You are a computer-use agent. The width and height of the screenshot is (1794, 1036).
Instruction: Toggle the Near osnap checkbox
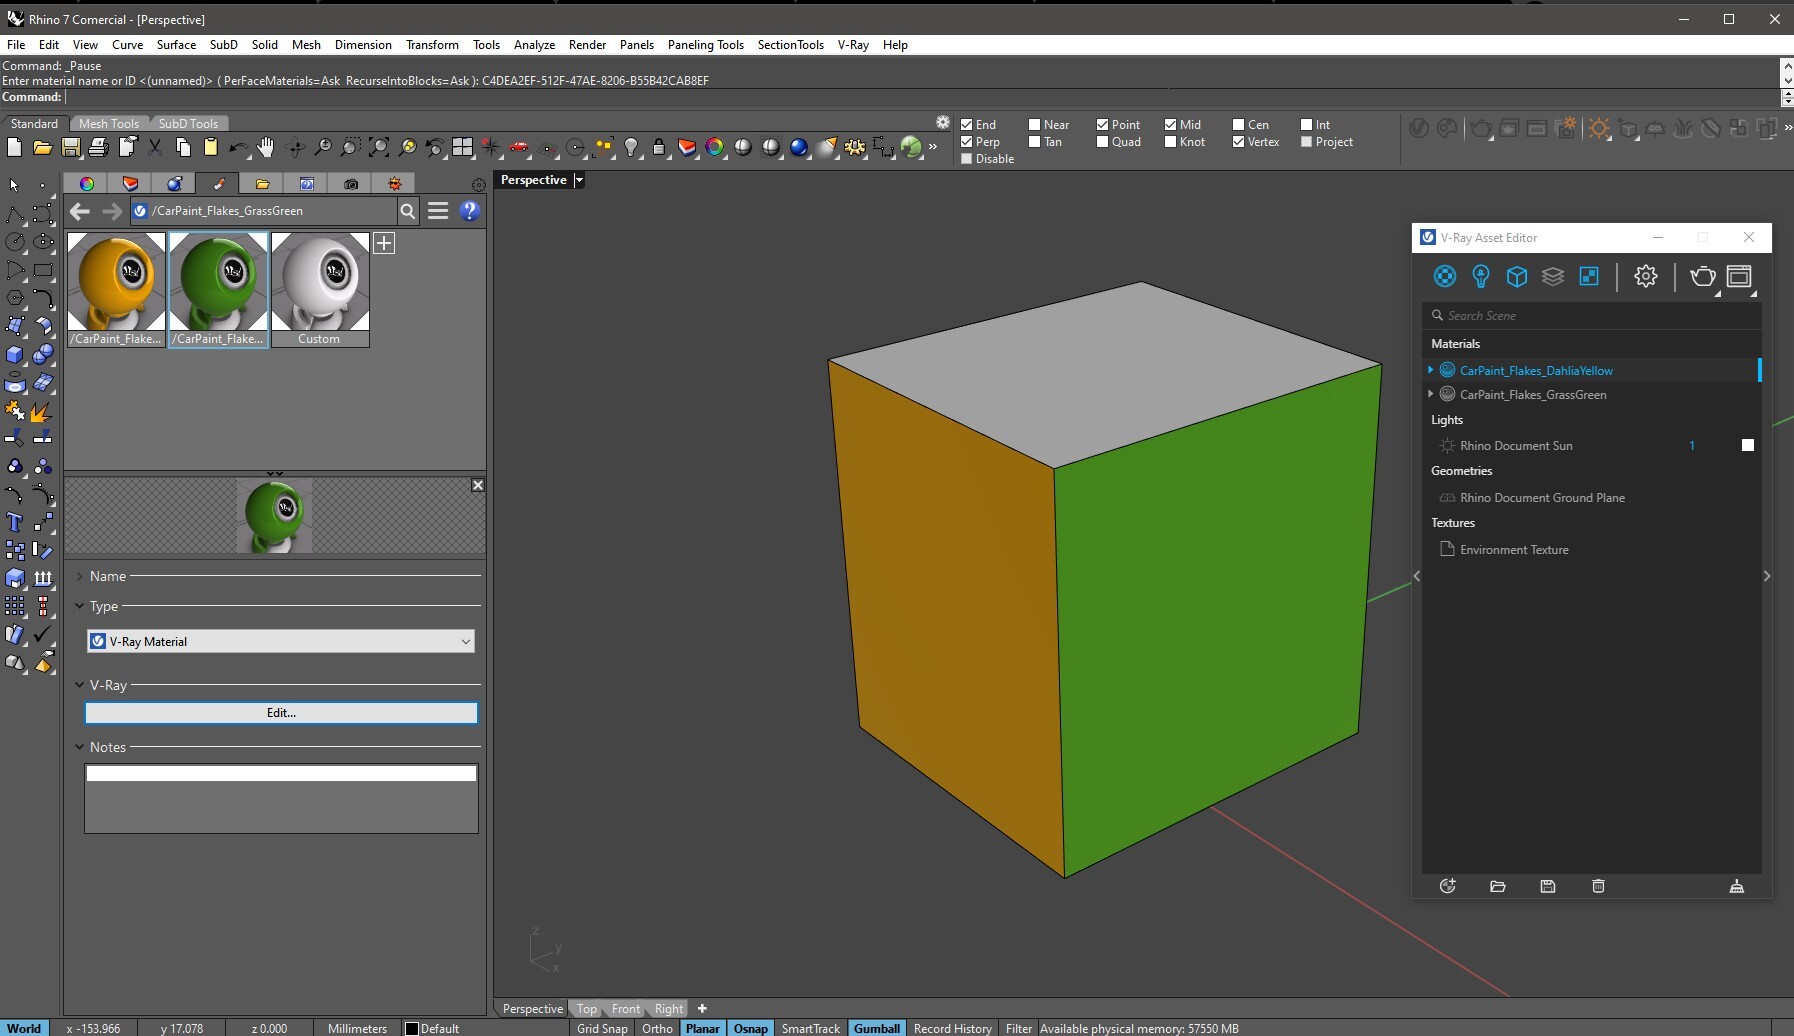[1035, 125]
